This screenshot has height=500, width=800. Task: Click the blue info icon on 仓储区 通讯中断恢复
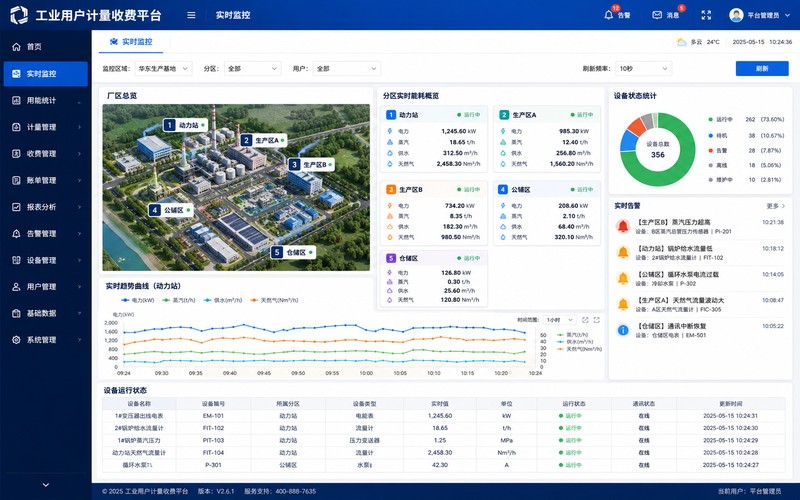click(x=623, y=330)
